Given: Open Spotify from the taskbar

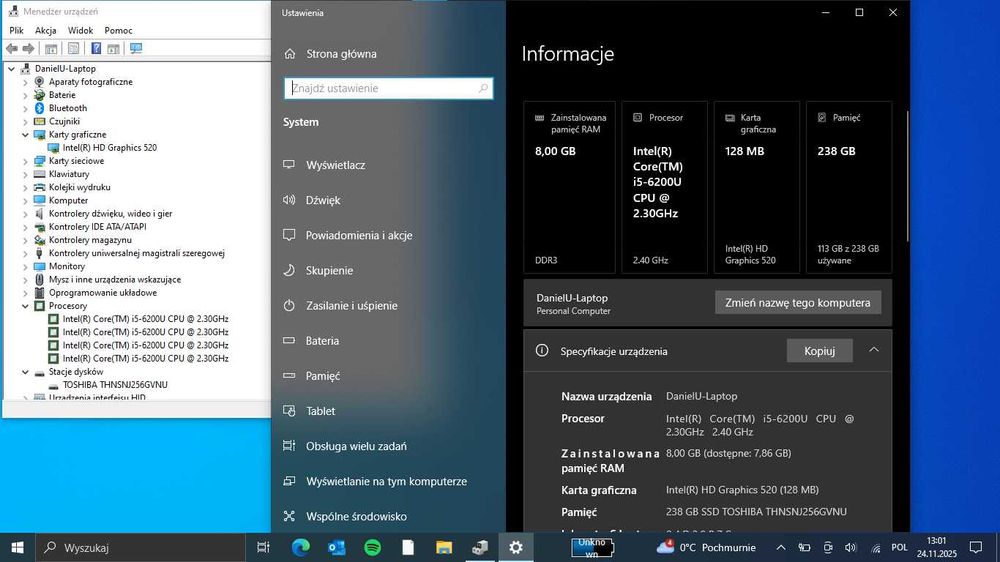Looking at the screenshot, I should click(372, 547).
